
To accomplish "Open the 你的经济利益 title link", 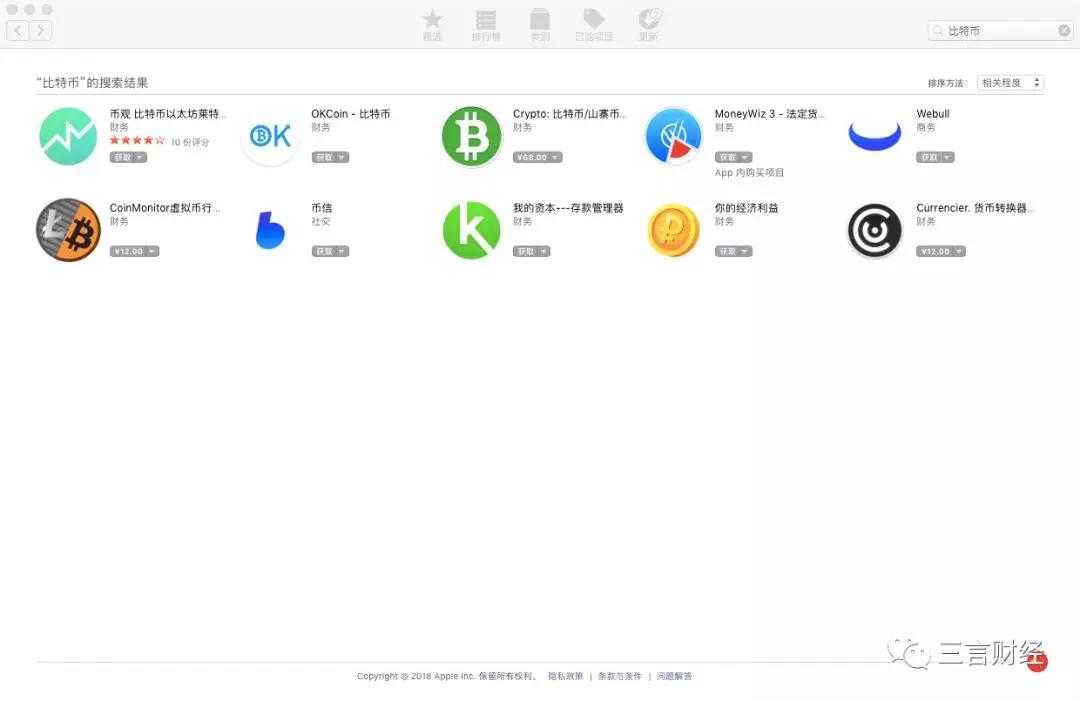I will (747, 207).
